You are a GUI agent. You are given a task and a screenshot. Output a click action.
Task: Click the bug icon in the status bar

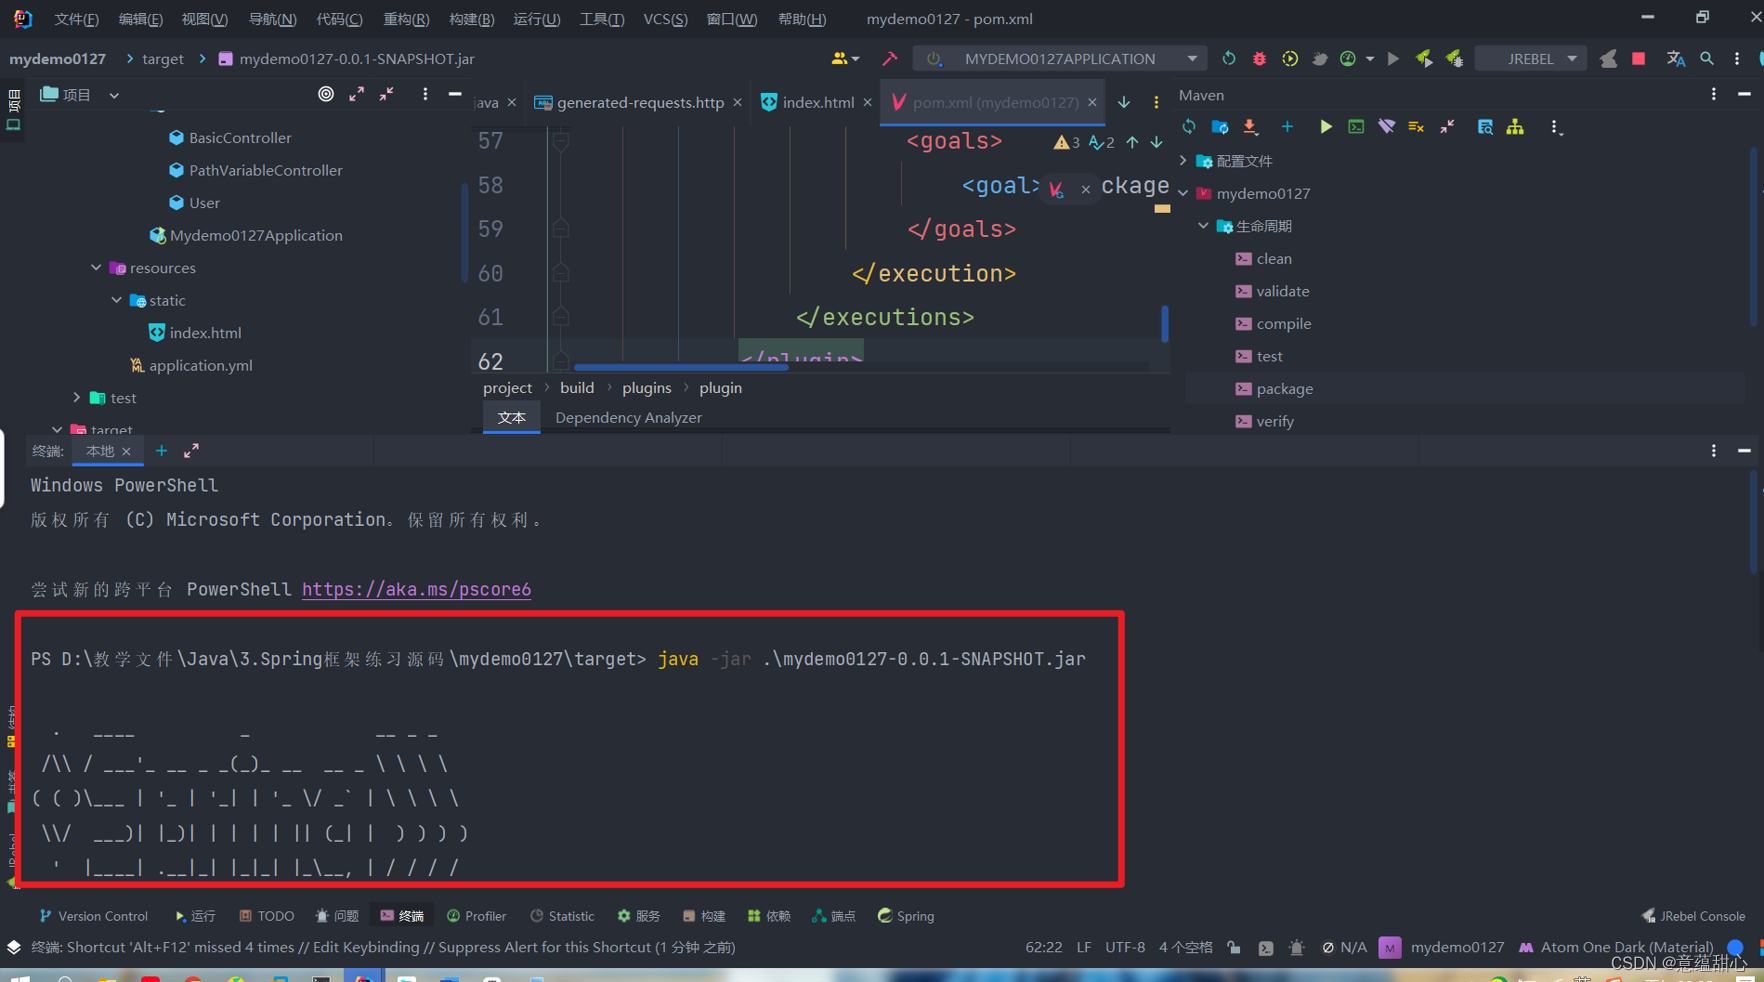pyautogui.click(x=1297, y=947)
